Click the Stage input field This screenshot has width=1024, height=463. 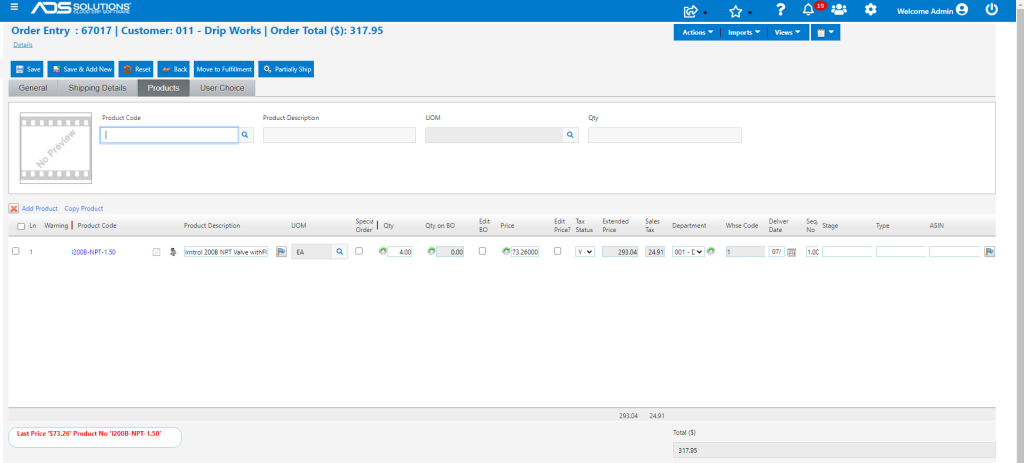847,252
